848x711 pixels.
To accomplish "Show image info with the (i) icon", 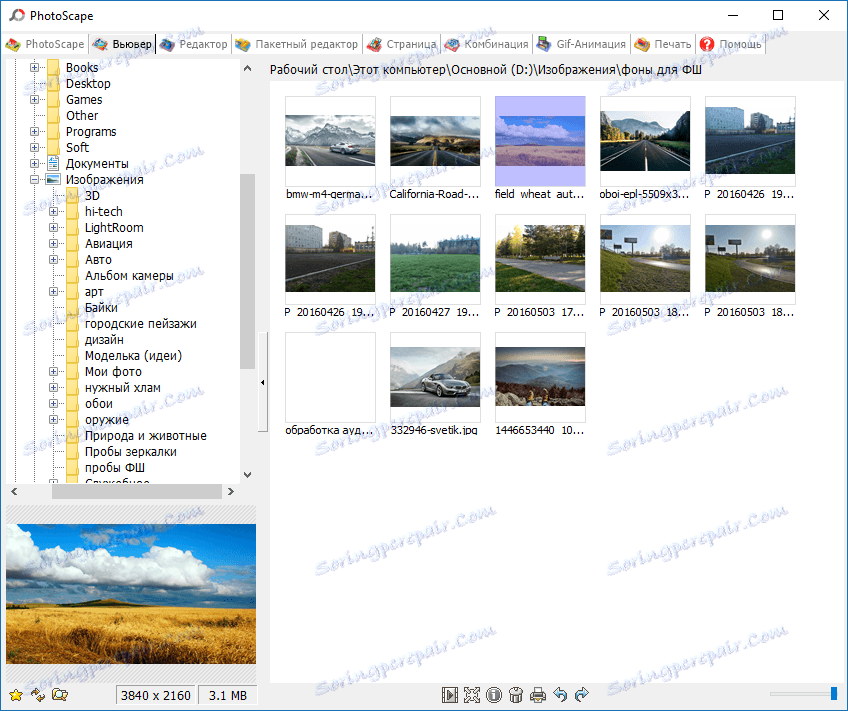I will (495, 695).
